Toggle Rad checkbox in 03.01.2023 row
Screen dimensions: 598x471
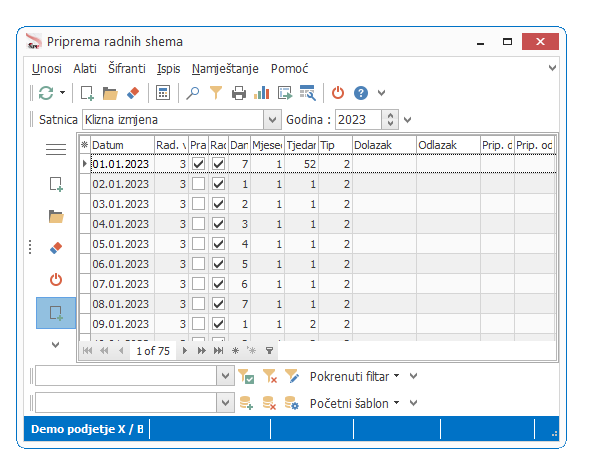coord(219,204)
